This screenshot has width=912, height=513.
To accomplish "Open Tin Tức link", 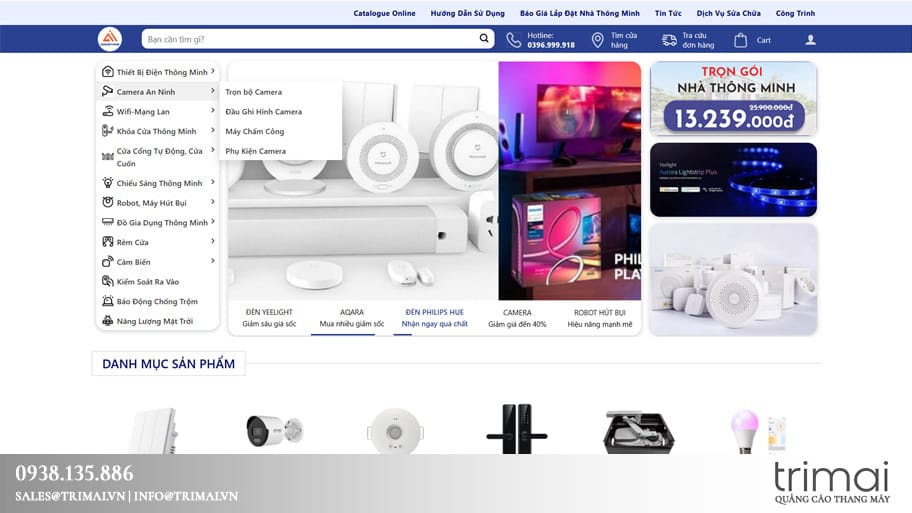I will (668, 13).
